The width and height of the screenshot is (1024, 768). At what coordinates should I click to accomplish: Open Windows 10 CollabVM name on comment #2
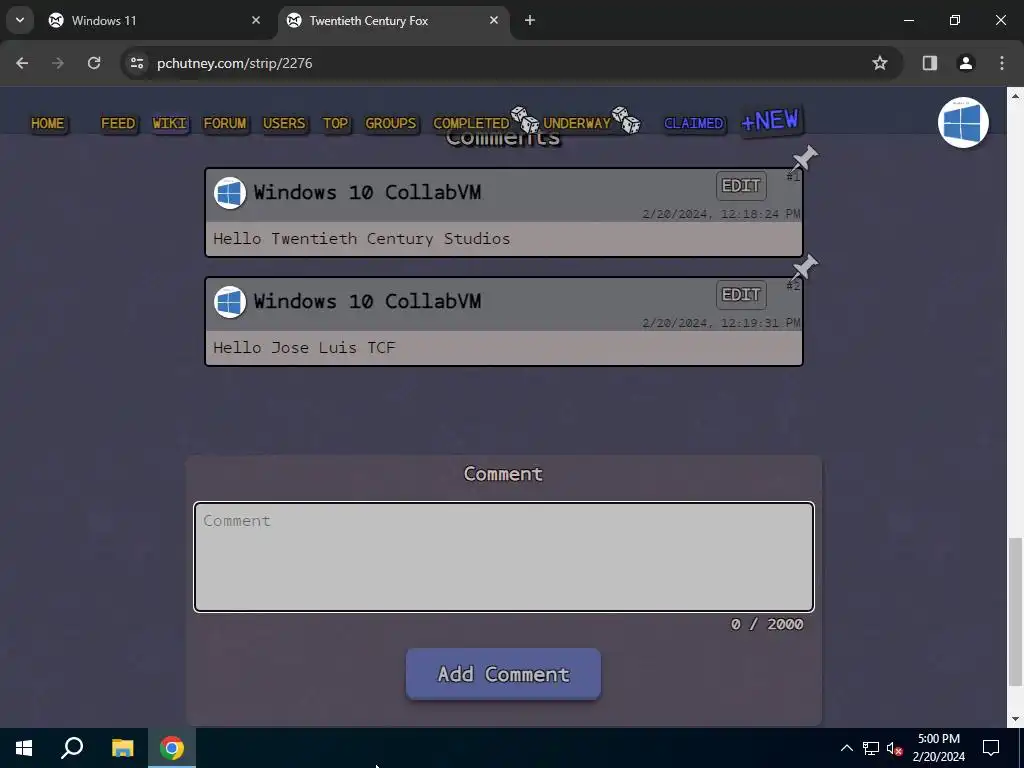tap(368, 302)
